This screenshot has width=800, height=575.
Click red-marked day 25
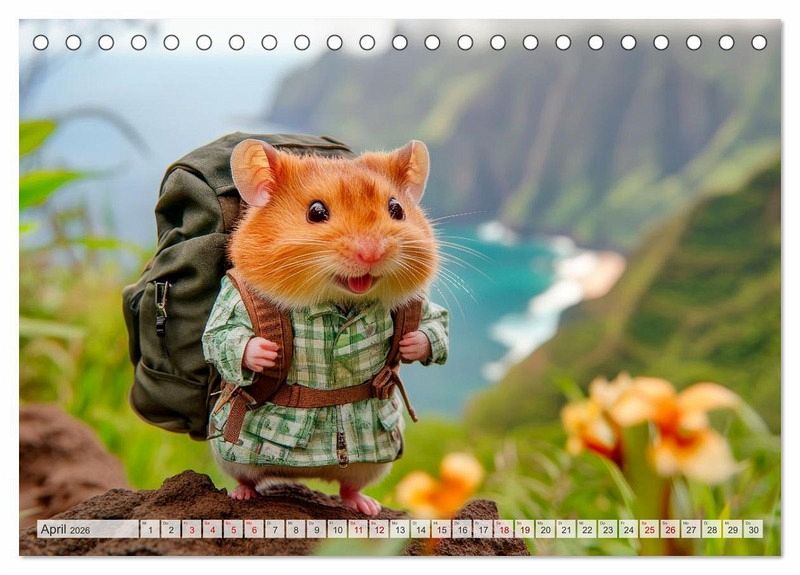click(649, 529)
